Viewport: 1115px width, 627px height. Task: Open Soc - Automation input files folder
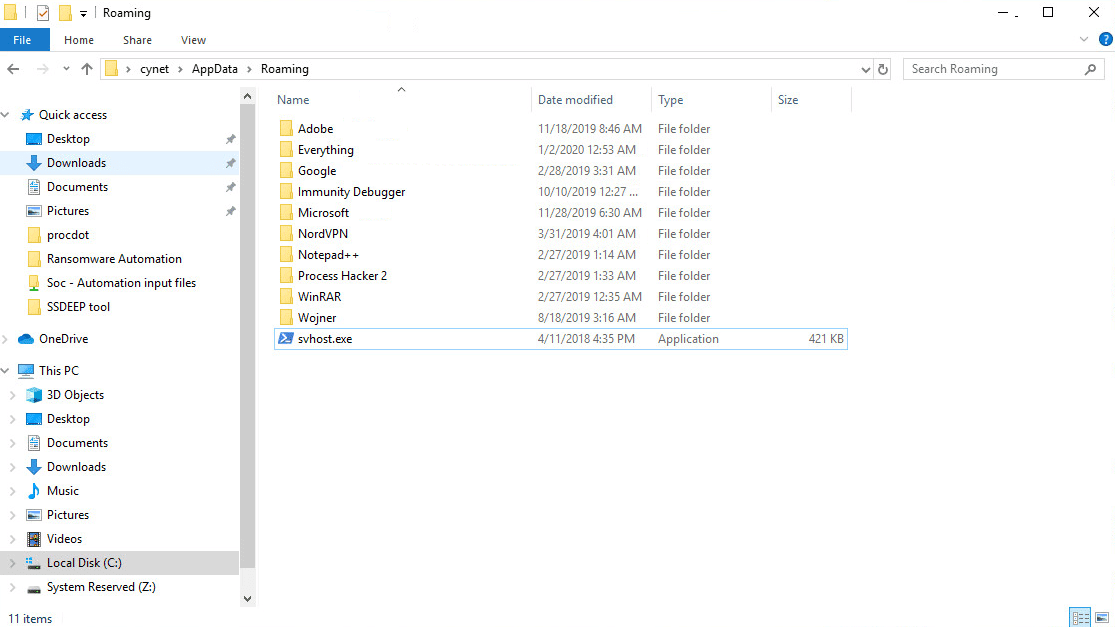coord(121,283)
